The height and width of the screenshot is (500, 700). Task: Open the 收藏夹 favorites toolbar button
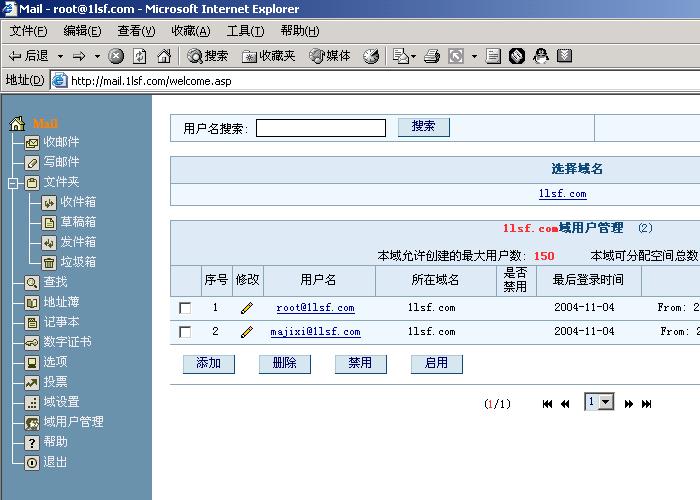pyautogui.click(x=268, y=56)
